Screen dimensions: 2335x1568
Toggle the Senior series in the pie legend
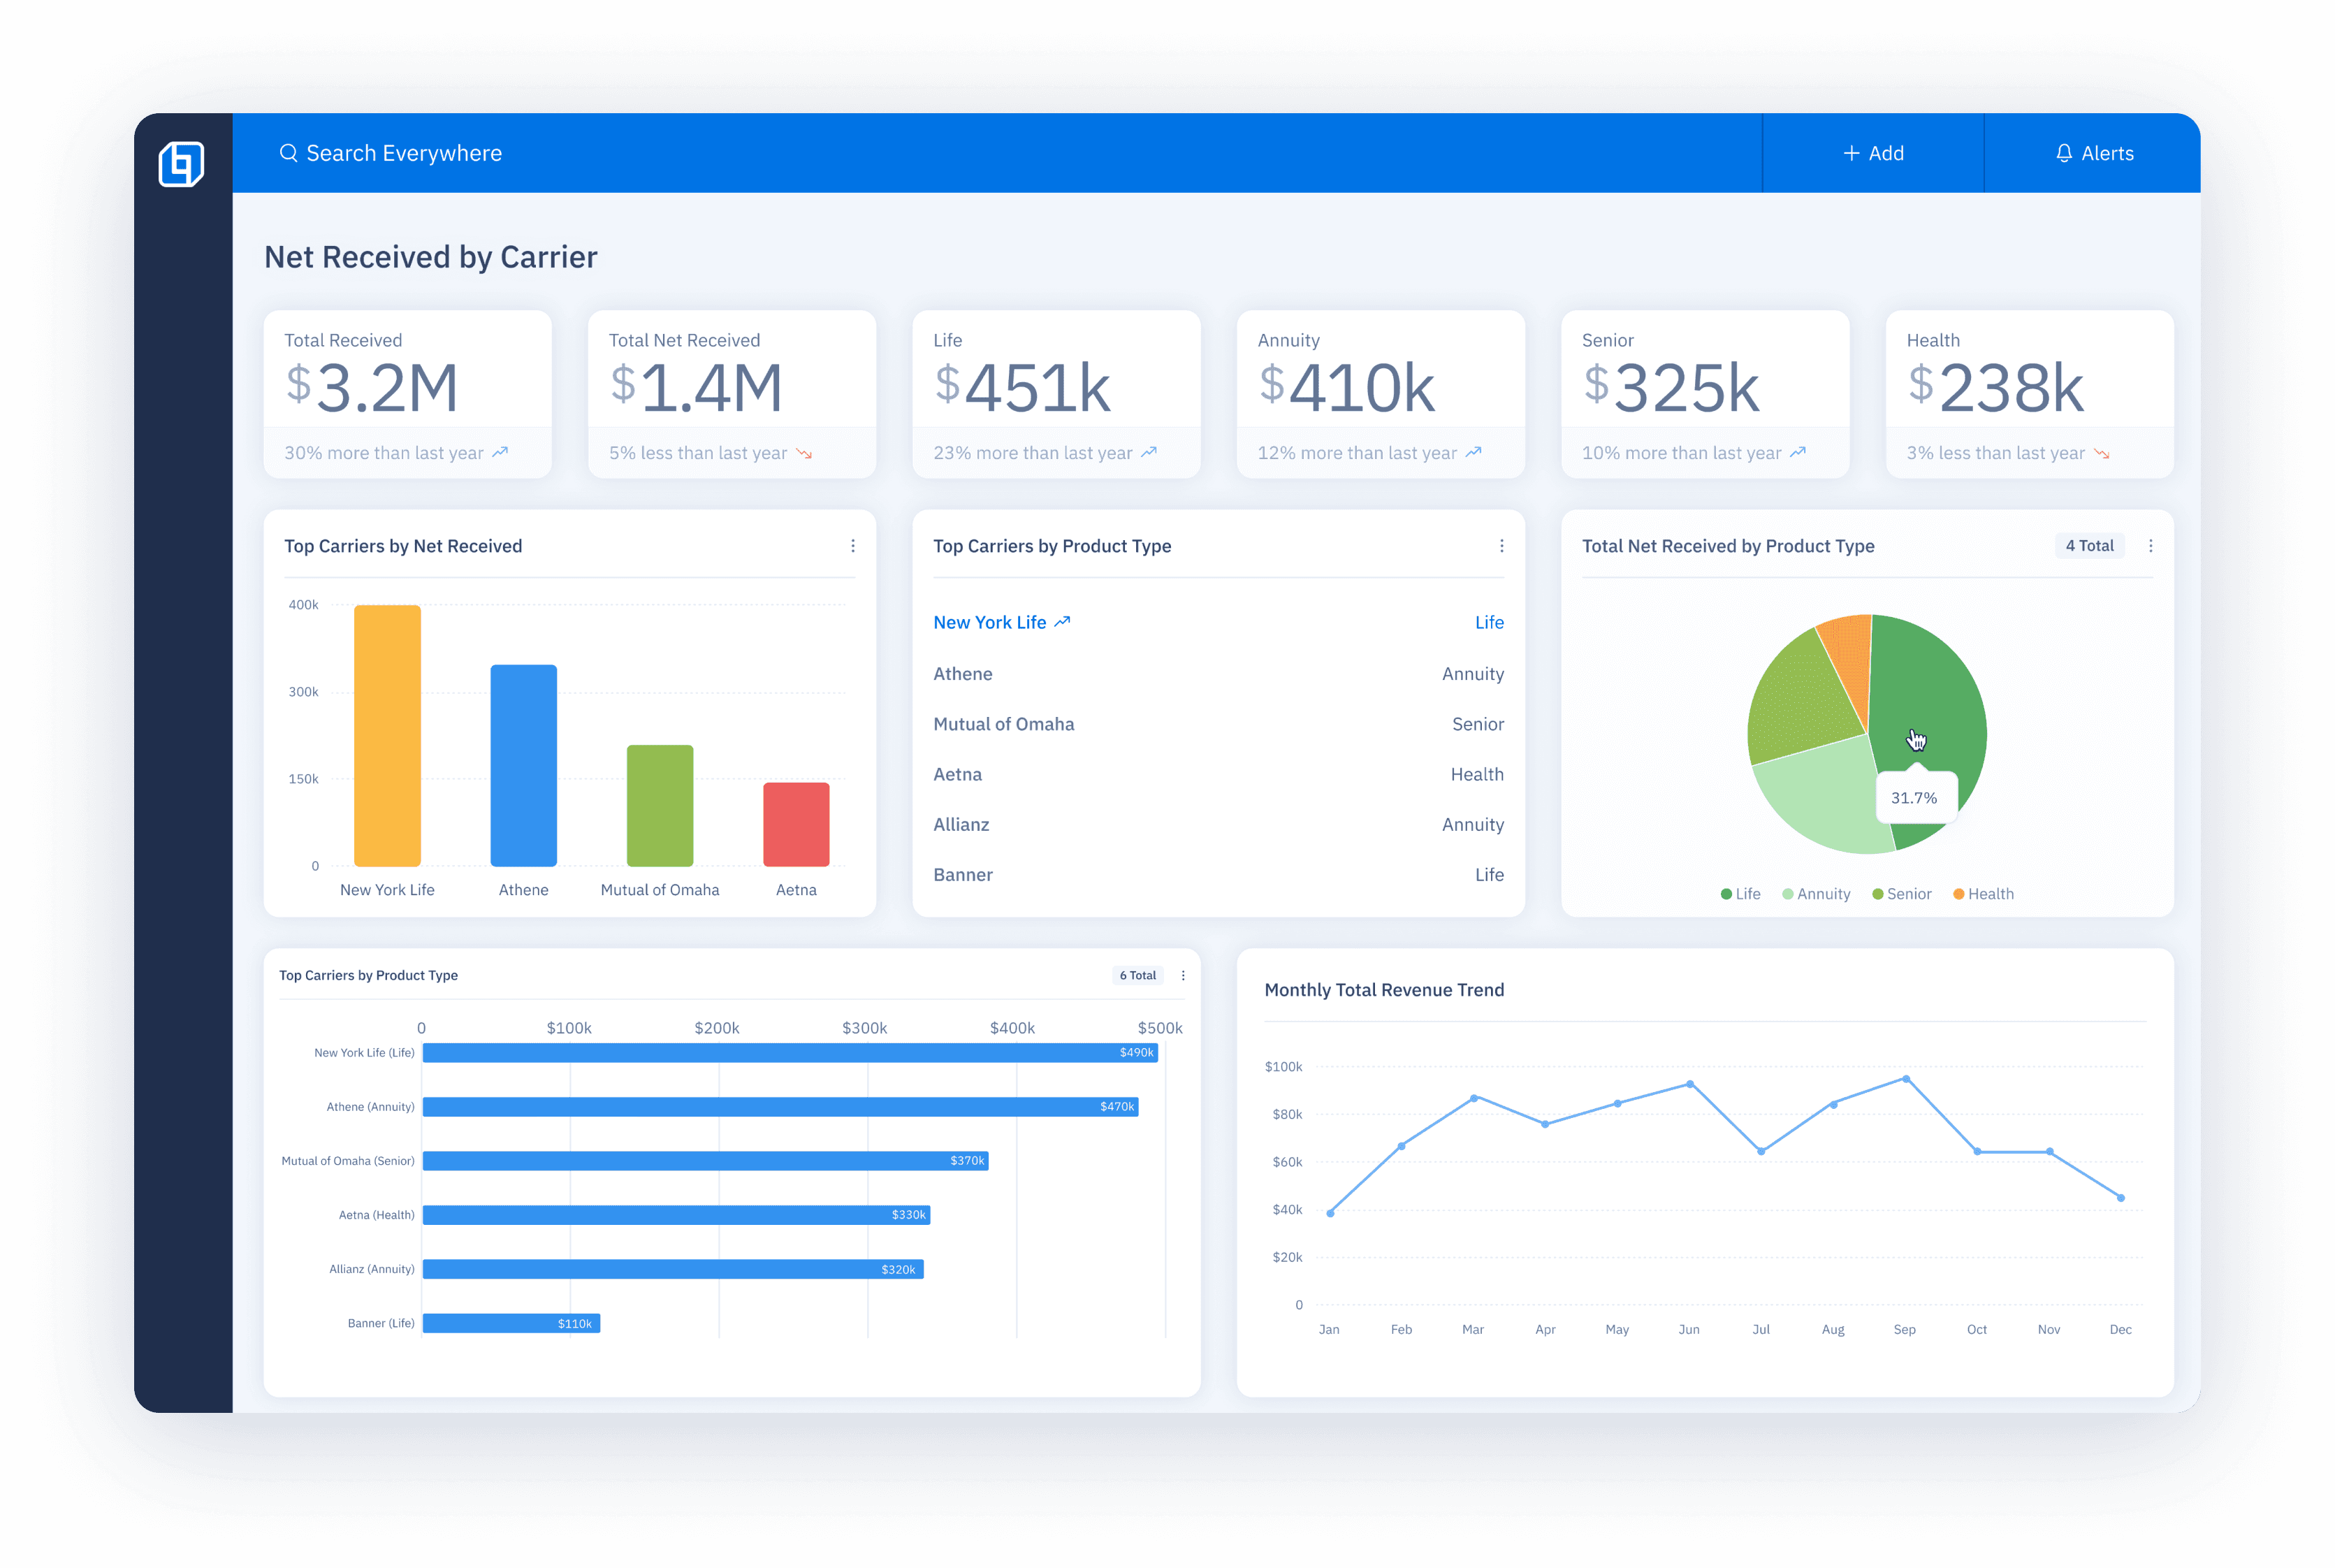pos(1902,893)
